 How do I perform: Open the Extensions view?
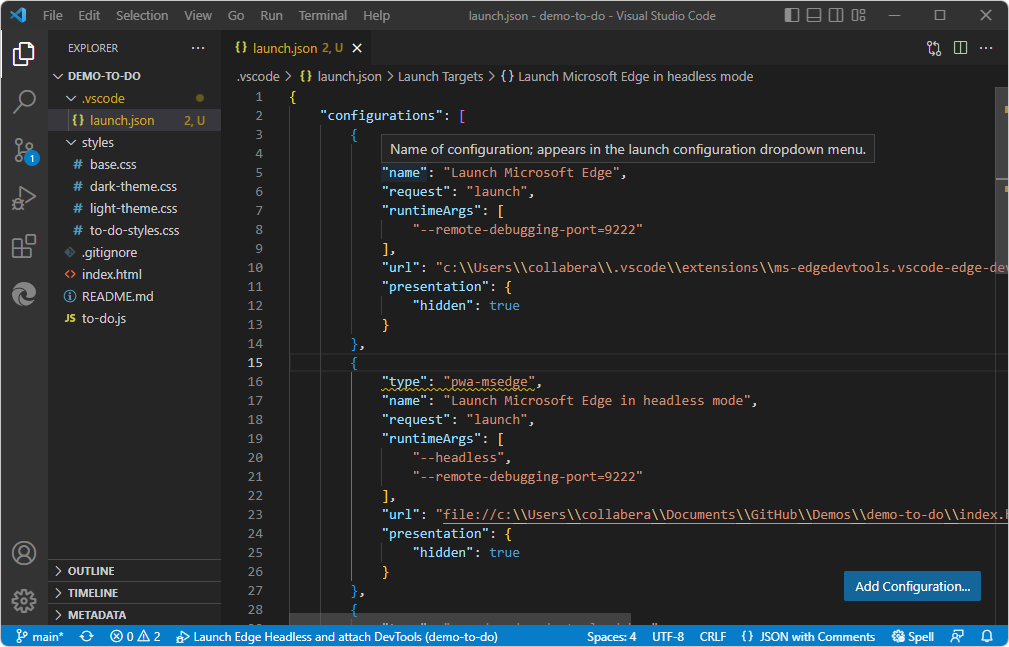[x=23, y=246]
